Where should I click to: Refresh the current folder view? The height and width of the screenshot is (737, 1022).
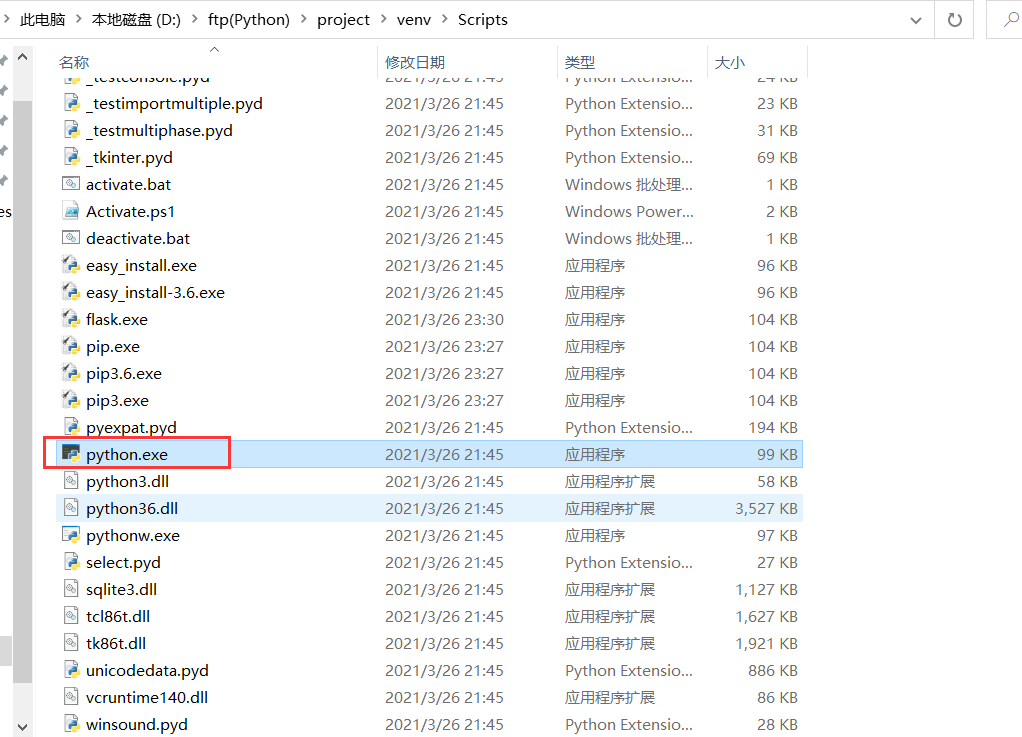(x=955, y=20)
